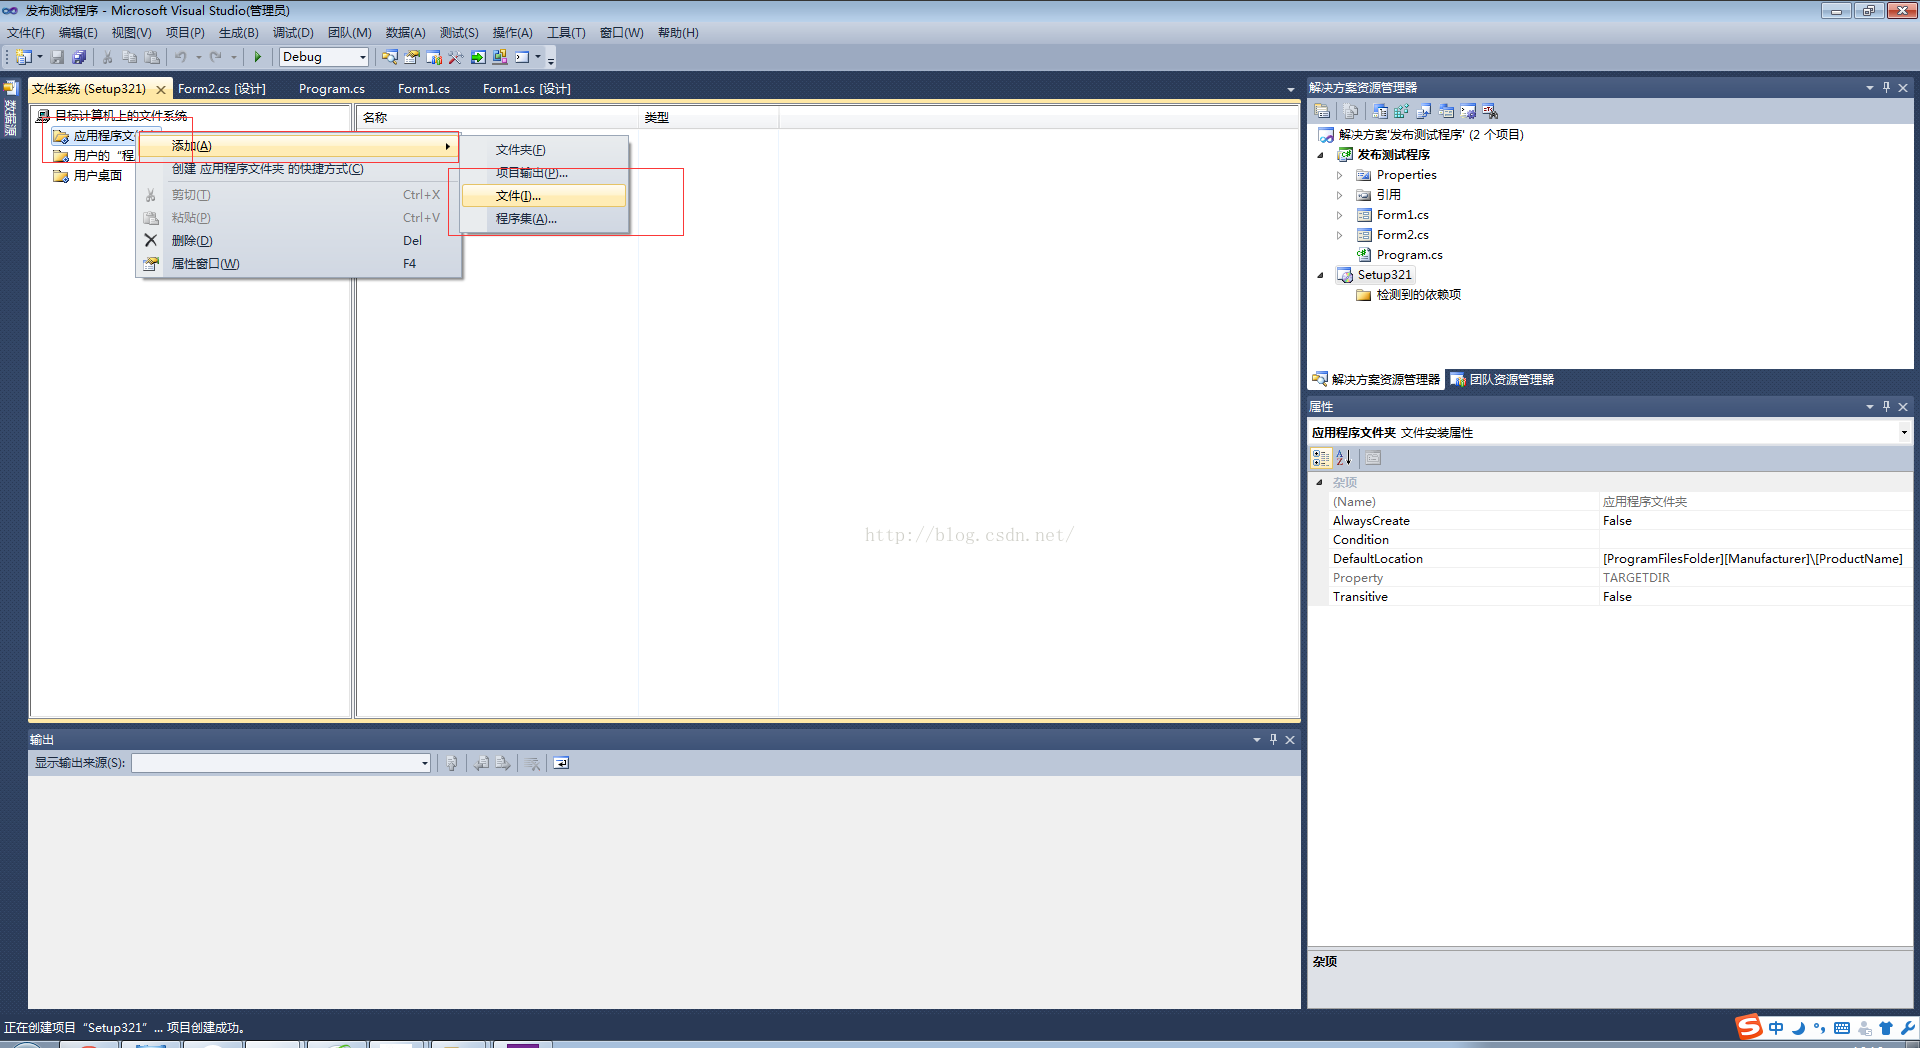Collapse the Setup321 project node
Viewport: 1920px width, 1048px height.
(1320, 275)
